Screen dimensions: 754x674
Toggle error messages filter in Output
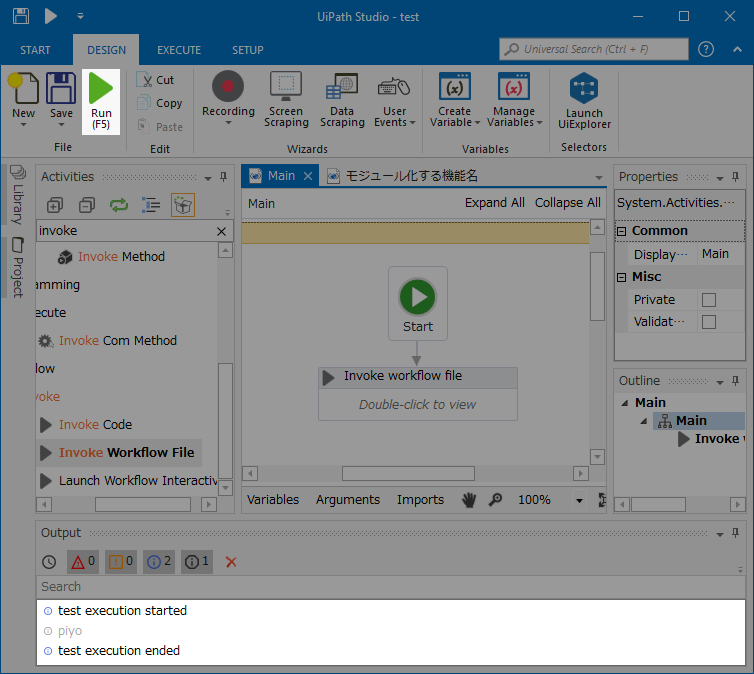[x=83, y=562]
